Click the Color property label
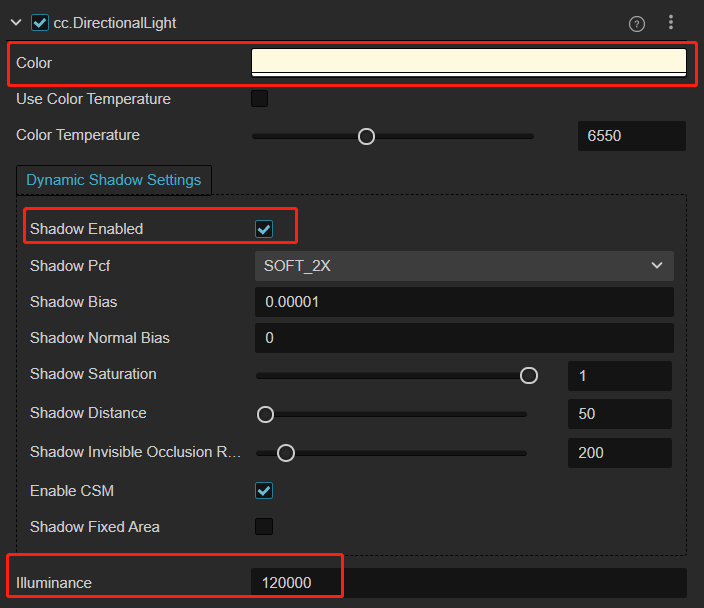Image resolution: width=704 pixels, height=608 pixels. tap(34, 63)
